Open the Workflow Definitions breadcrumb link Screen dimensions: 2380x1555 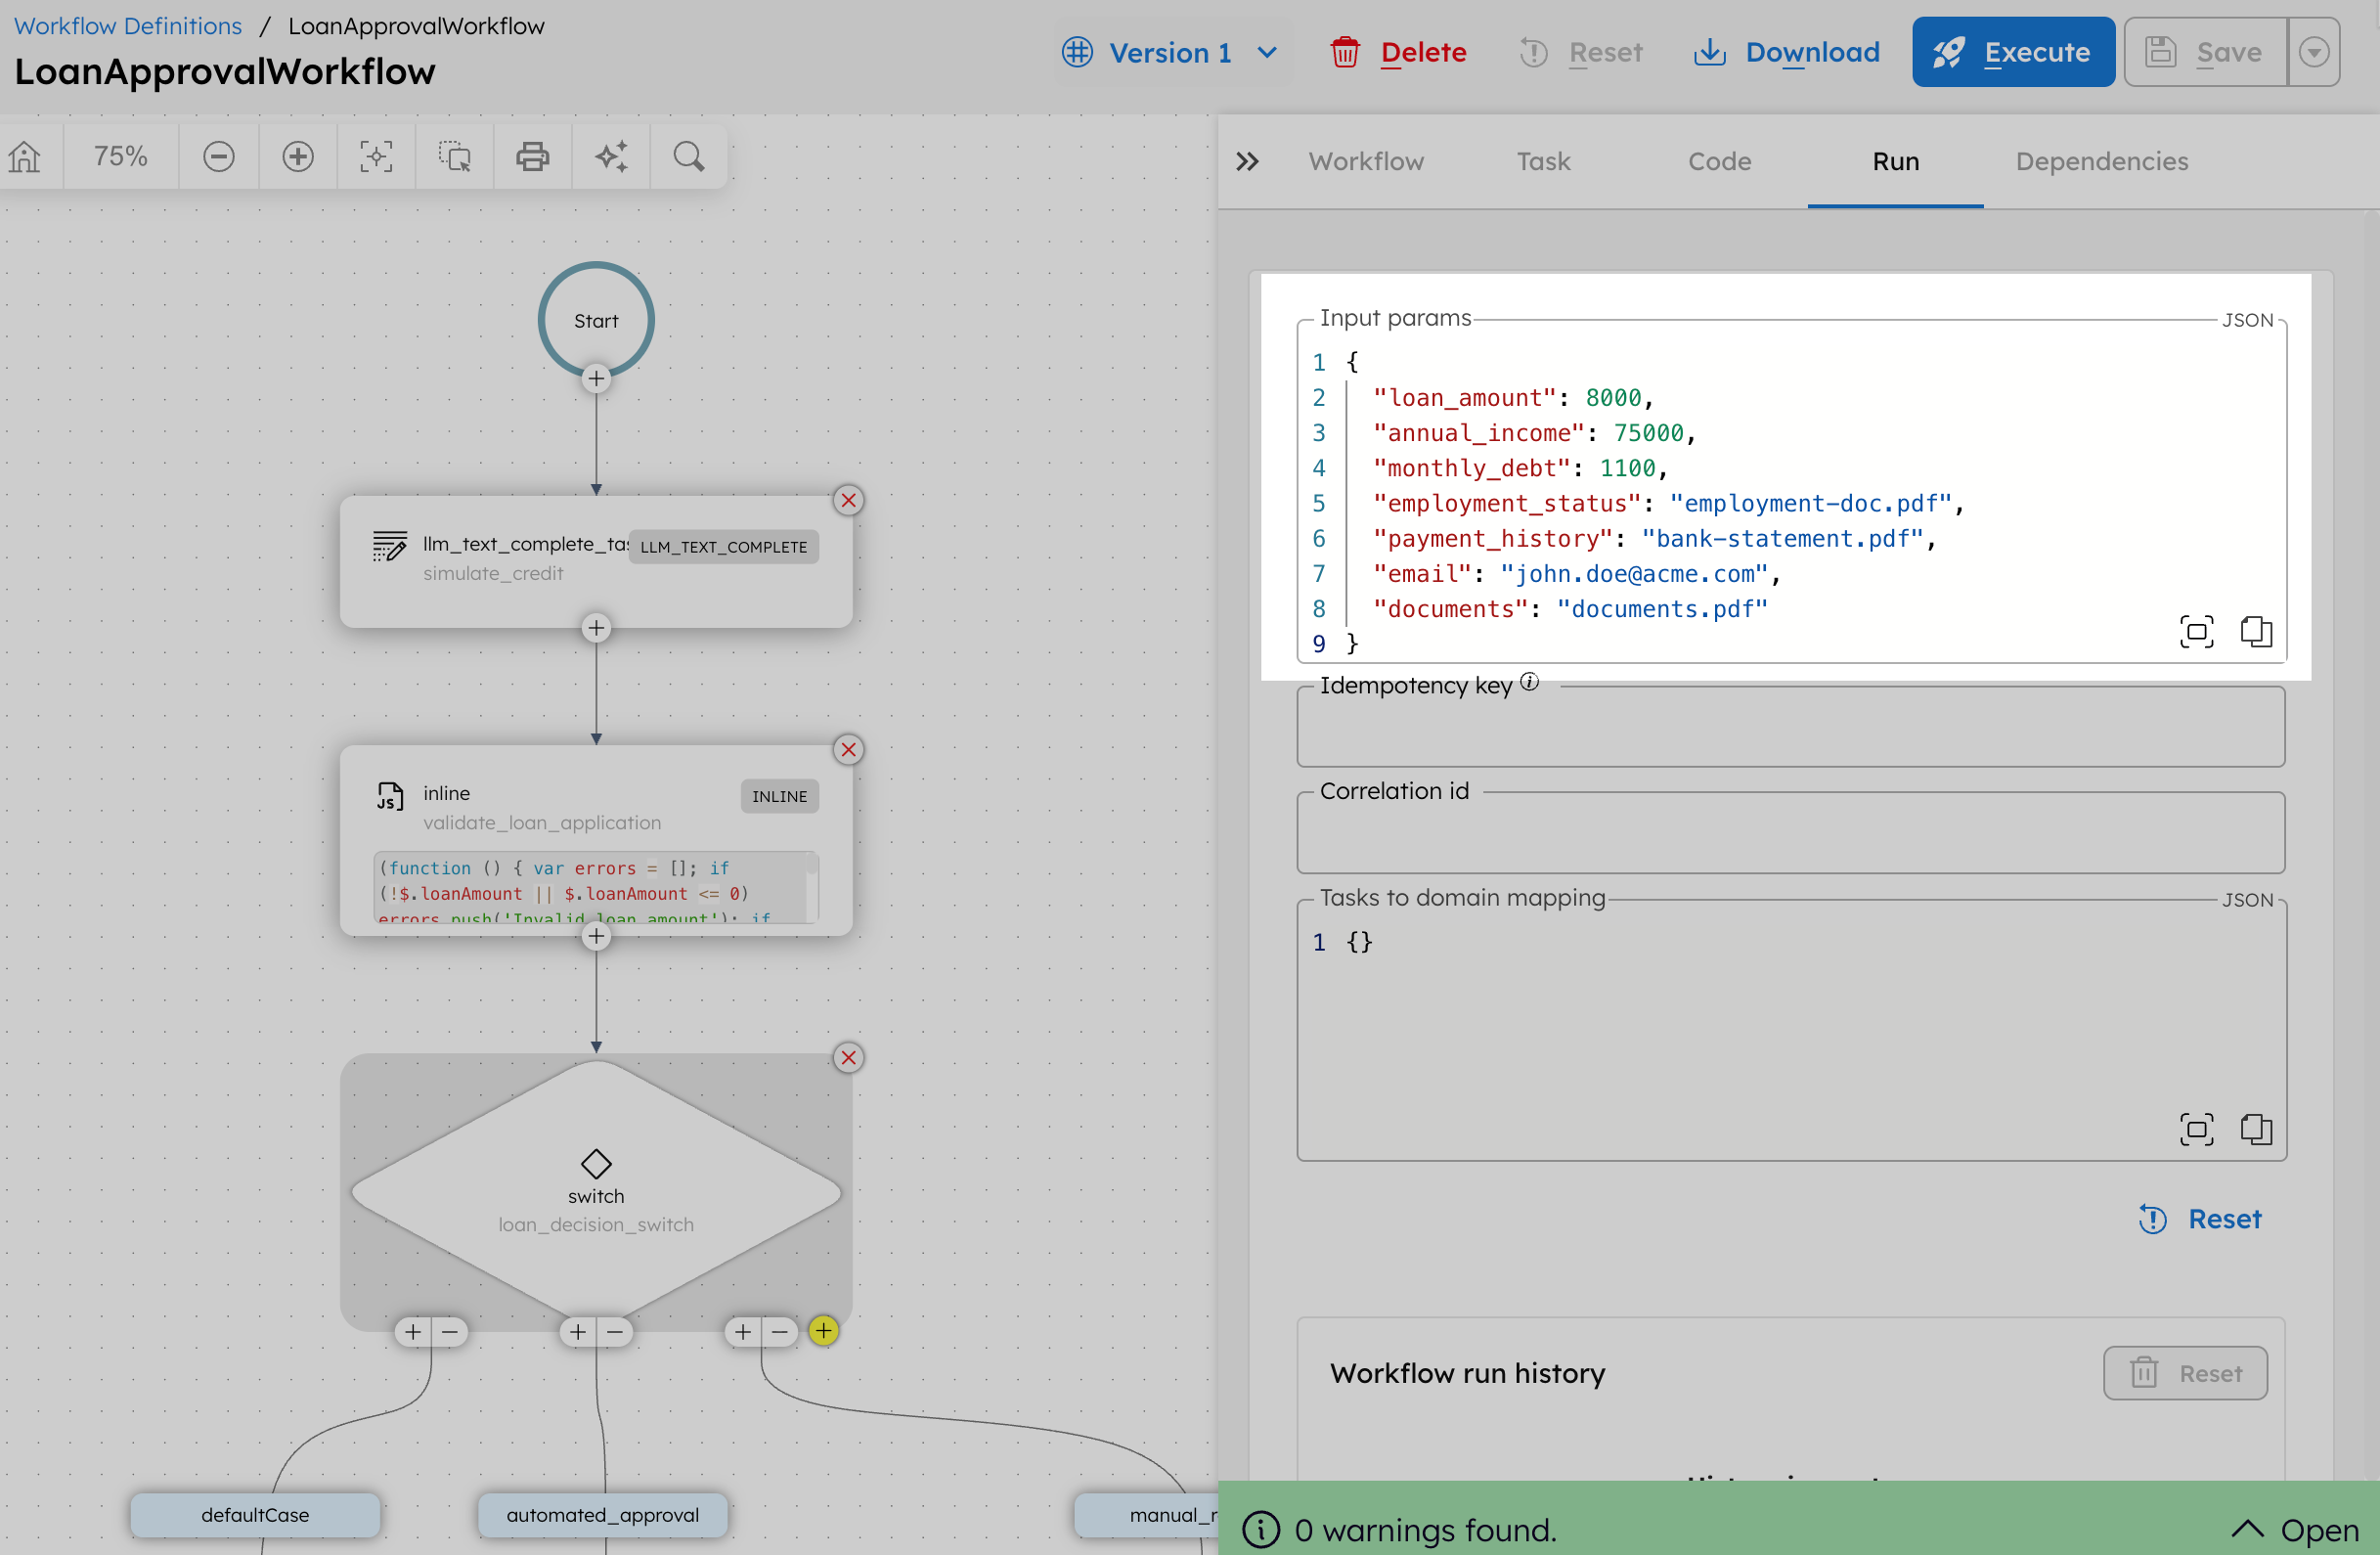(x=128, y=26)
